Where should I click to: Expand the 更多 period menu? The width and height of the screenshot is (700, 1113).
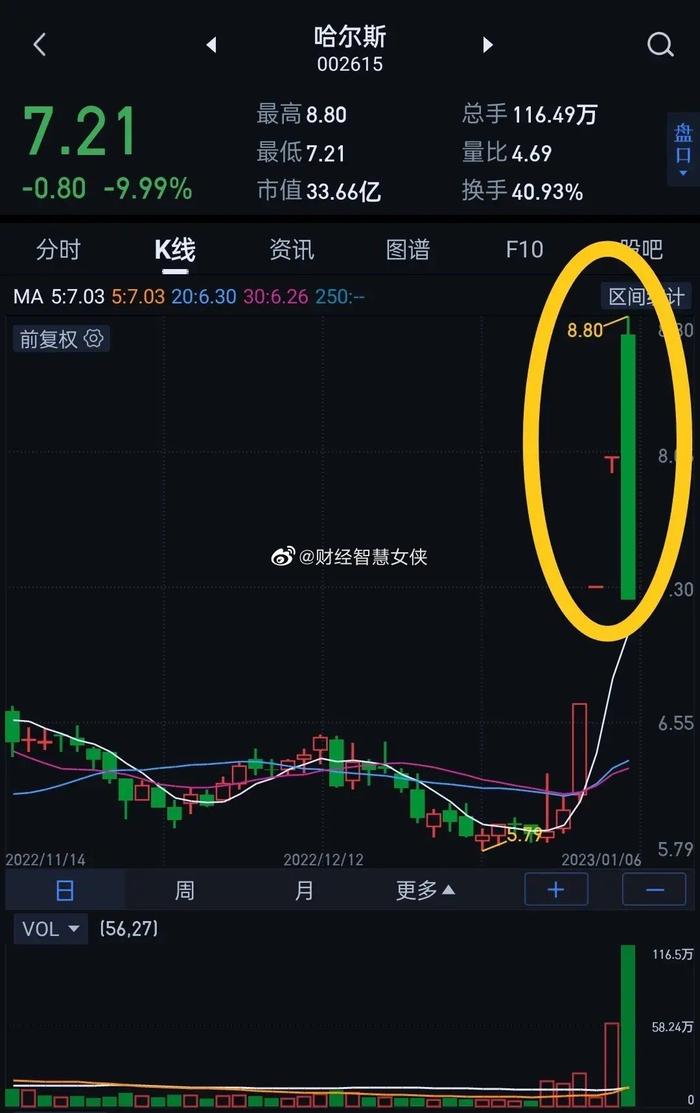pyautogui.click(x=425, y=889)
